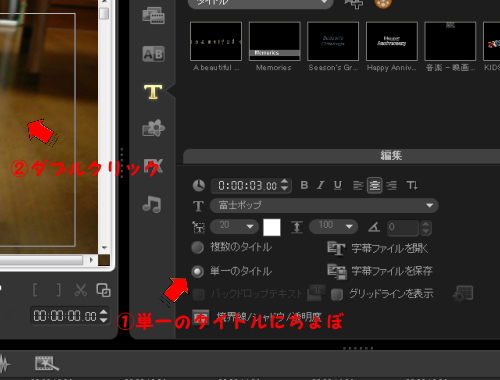Select the Season's Gr.. title thumbnail
Viewport: 500px width, 380px height.
point(333,41)
